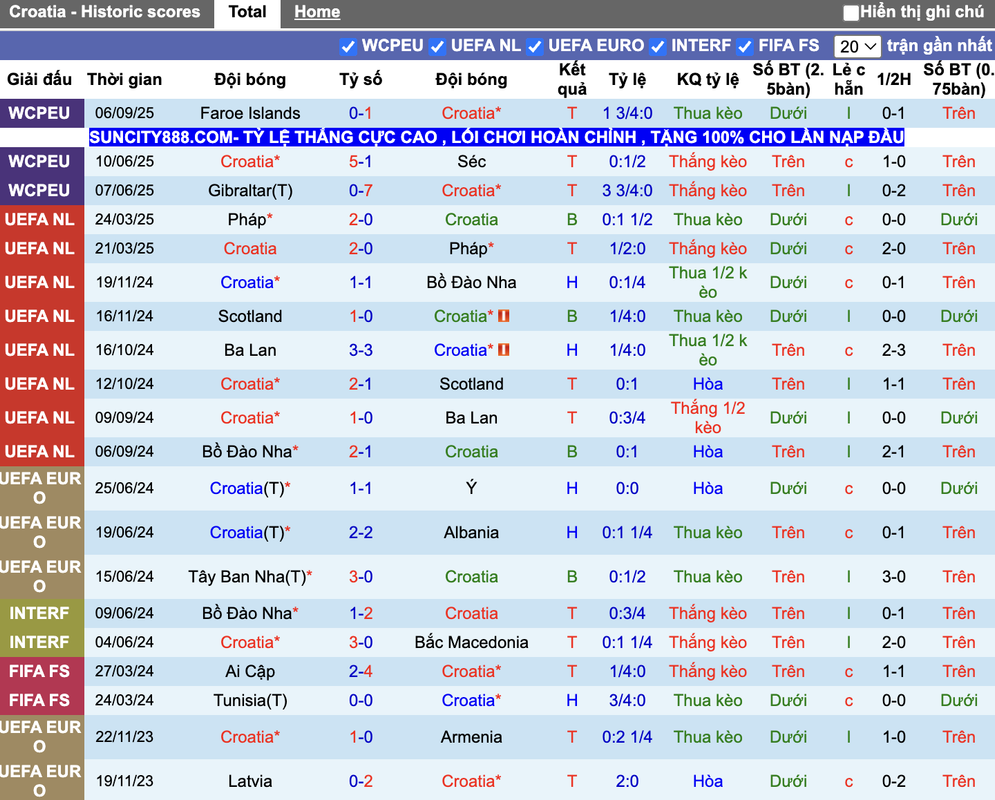Click the Gibraltar(T) team name

click(x=250, y=191)
